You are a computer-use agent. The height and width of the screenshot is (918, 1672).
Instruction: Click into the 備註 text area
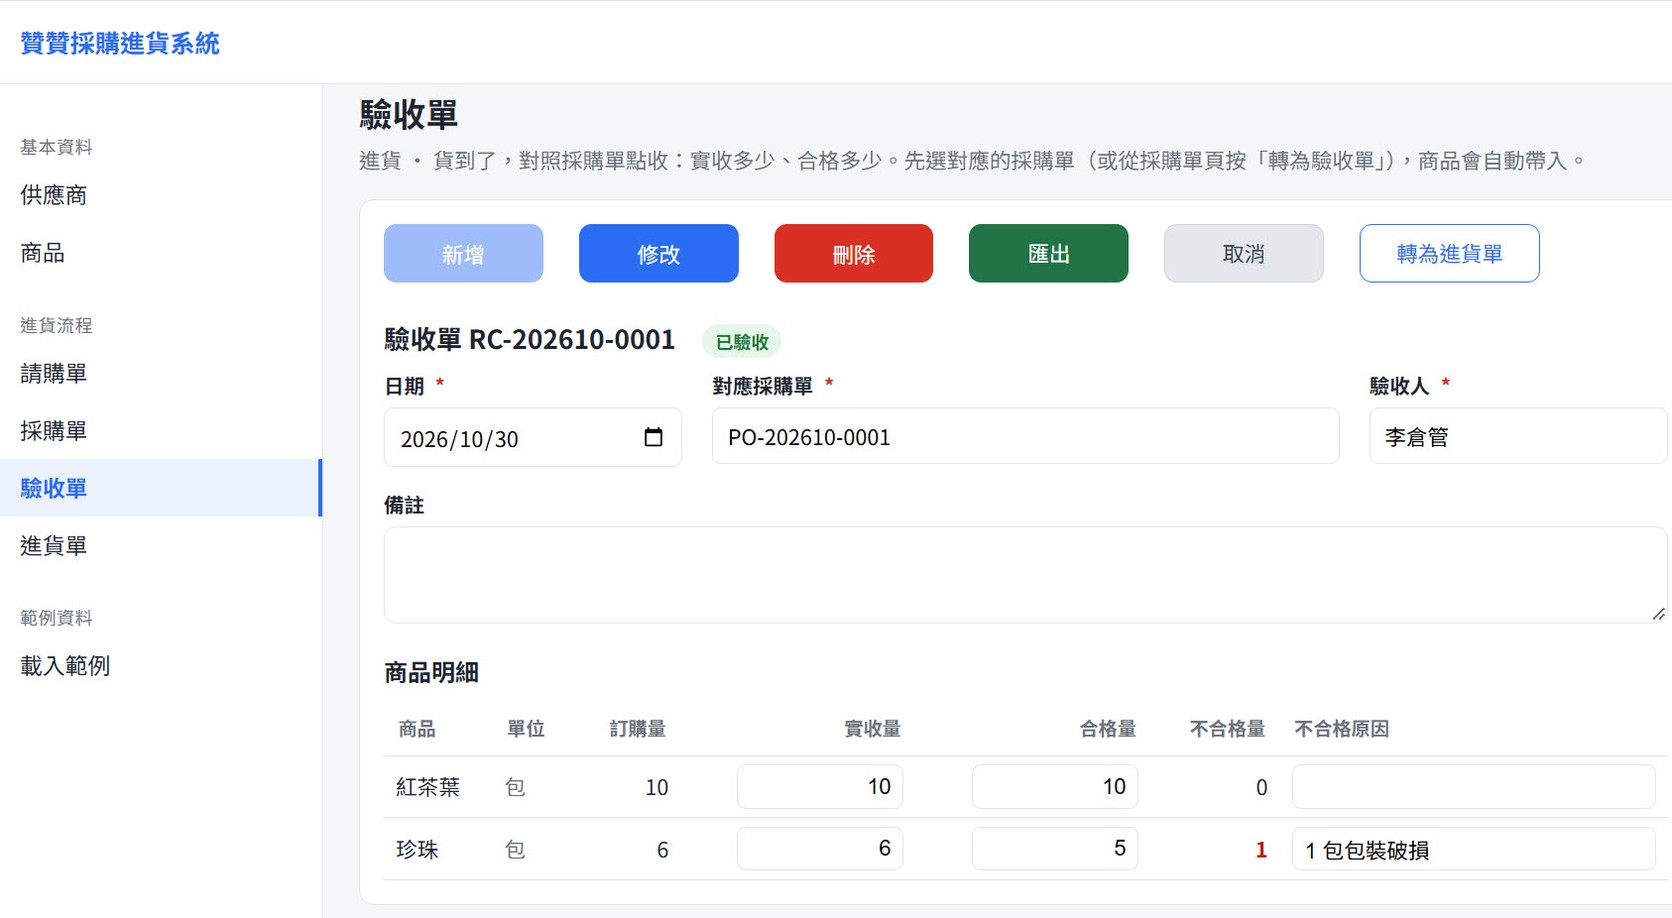1025,575
